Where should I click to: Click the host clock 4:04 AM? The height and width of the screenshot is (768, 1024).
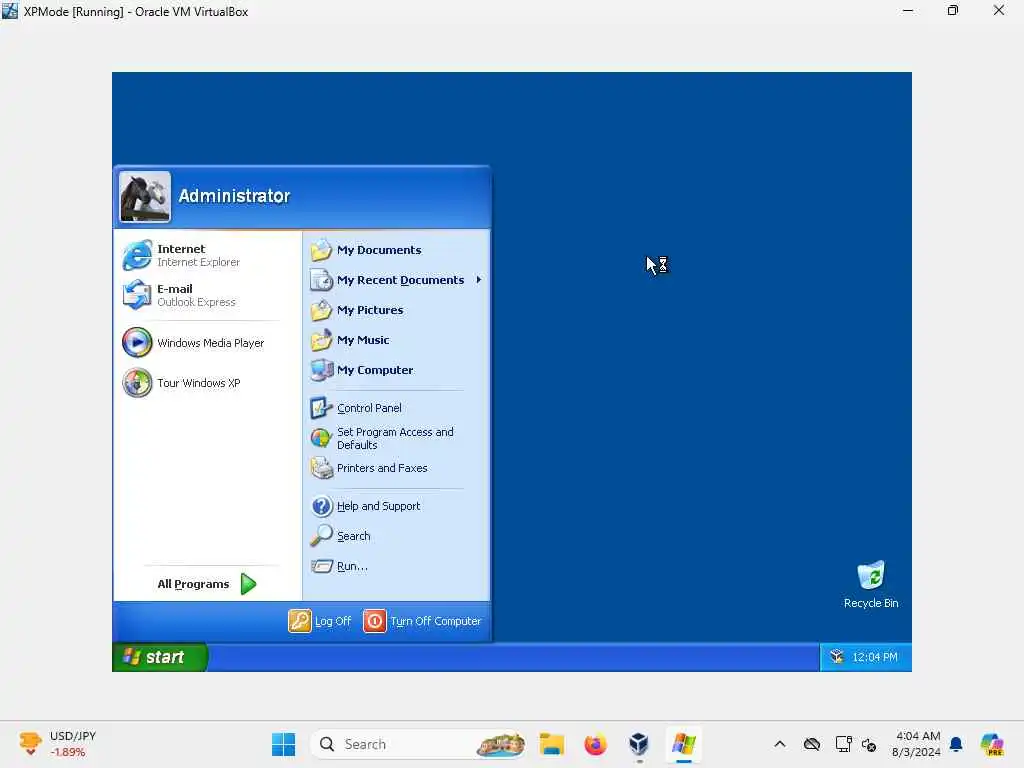917,744
